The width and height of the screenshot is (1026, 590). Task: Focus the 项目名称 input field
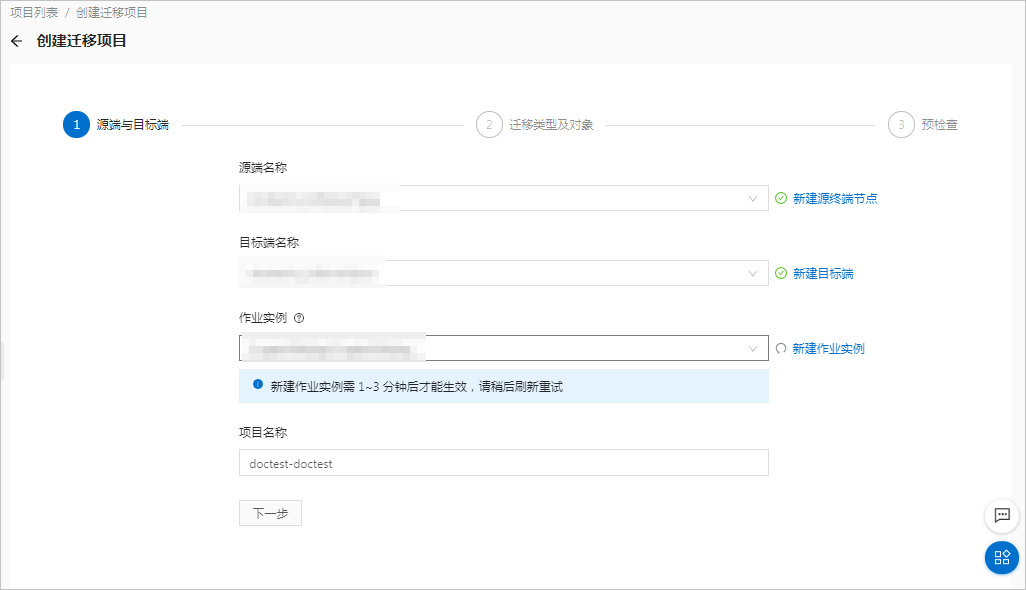pos(503,463)
